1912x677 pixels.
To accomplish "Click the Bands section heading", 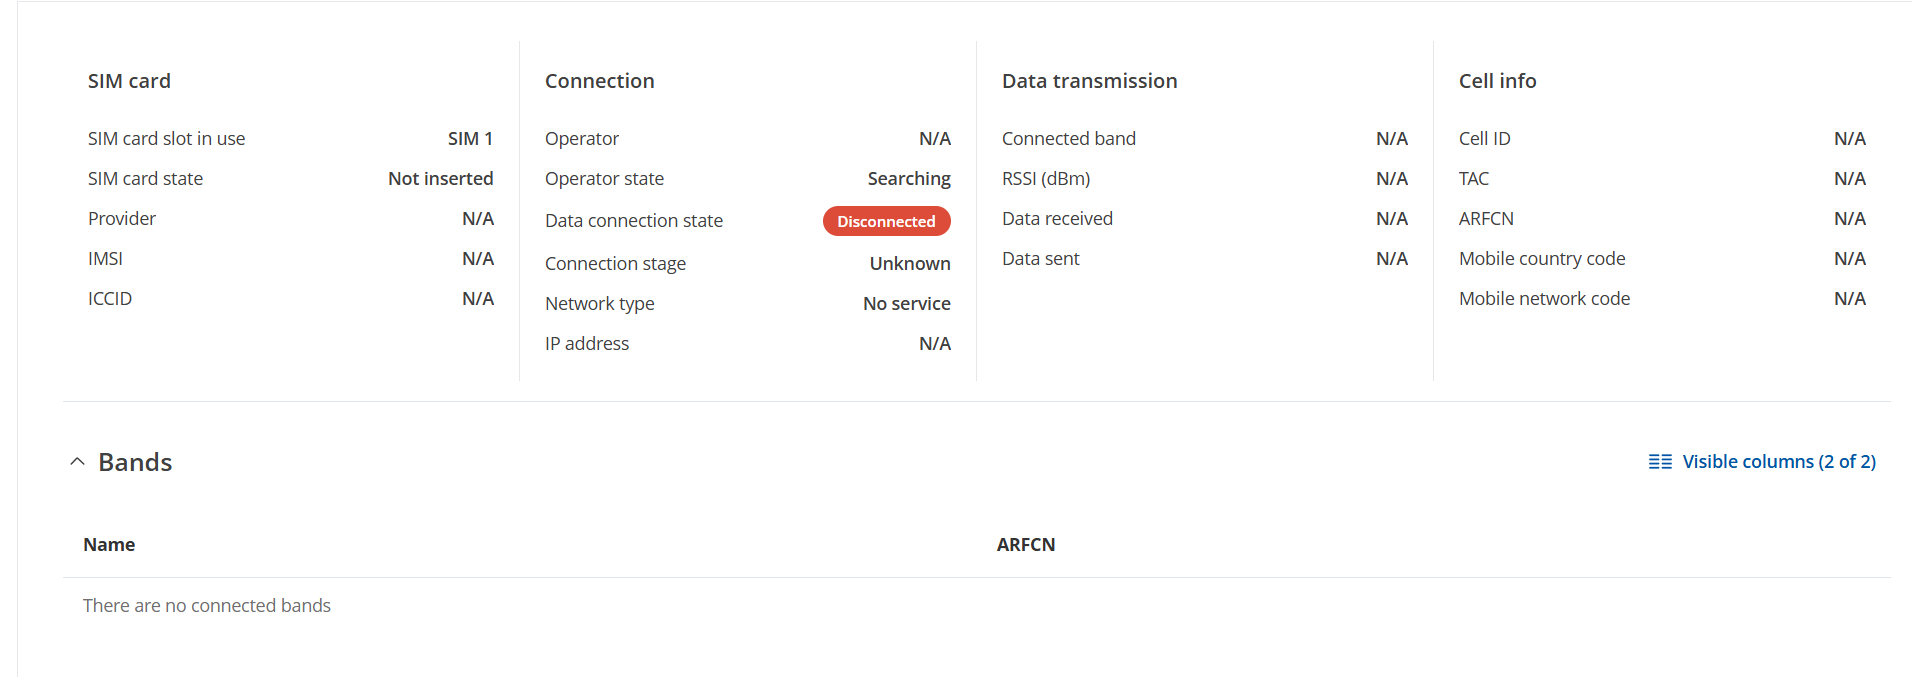I will (135, 462).
